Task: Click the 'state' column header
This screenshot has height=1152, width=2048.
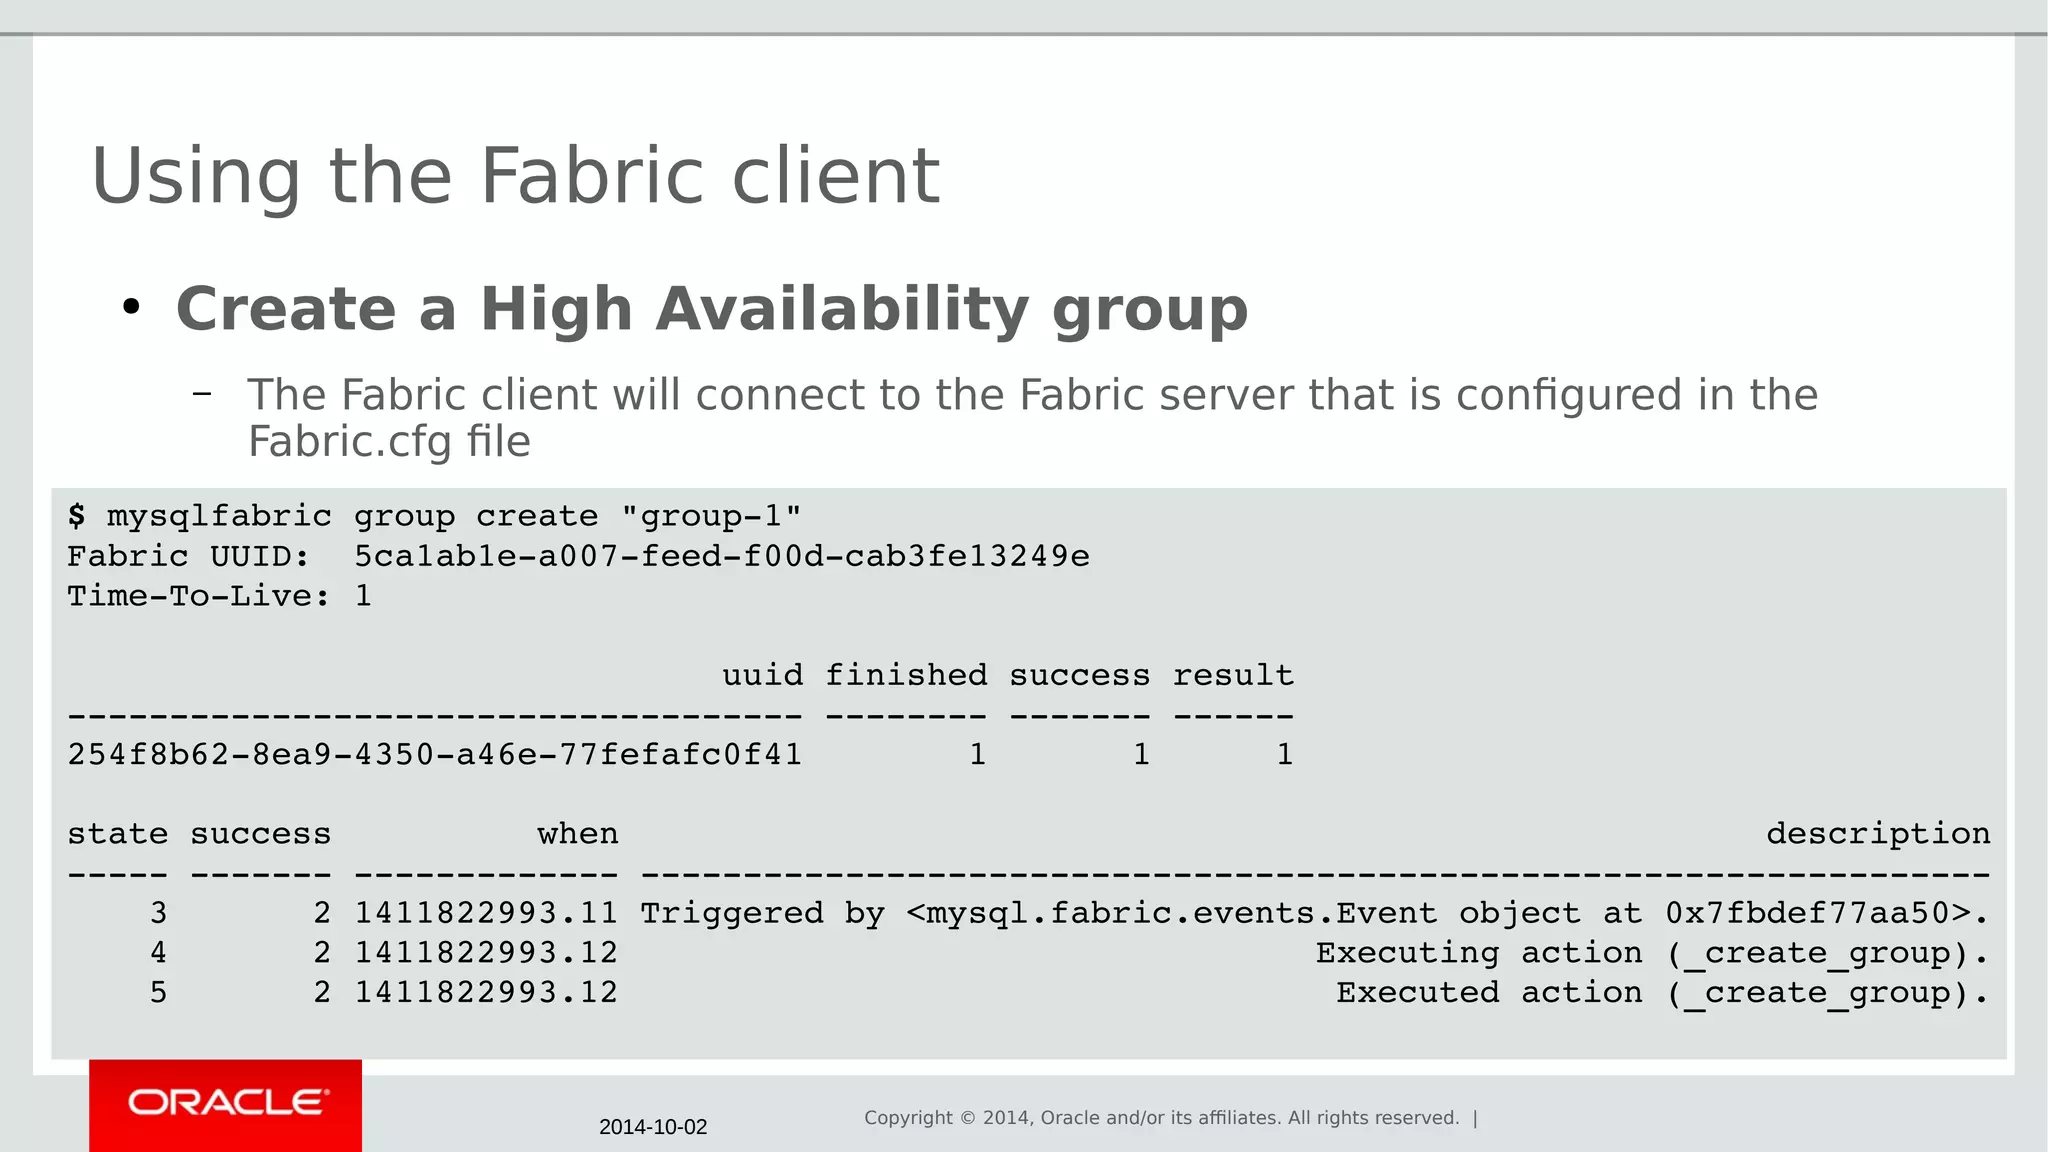Action: point(118,834)
